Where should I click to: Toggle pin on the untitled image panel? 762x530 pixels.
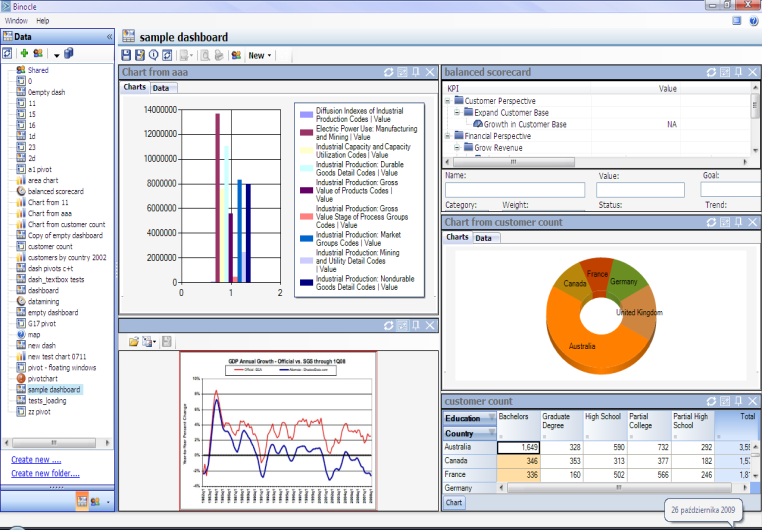click(x=416, y=325)
